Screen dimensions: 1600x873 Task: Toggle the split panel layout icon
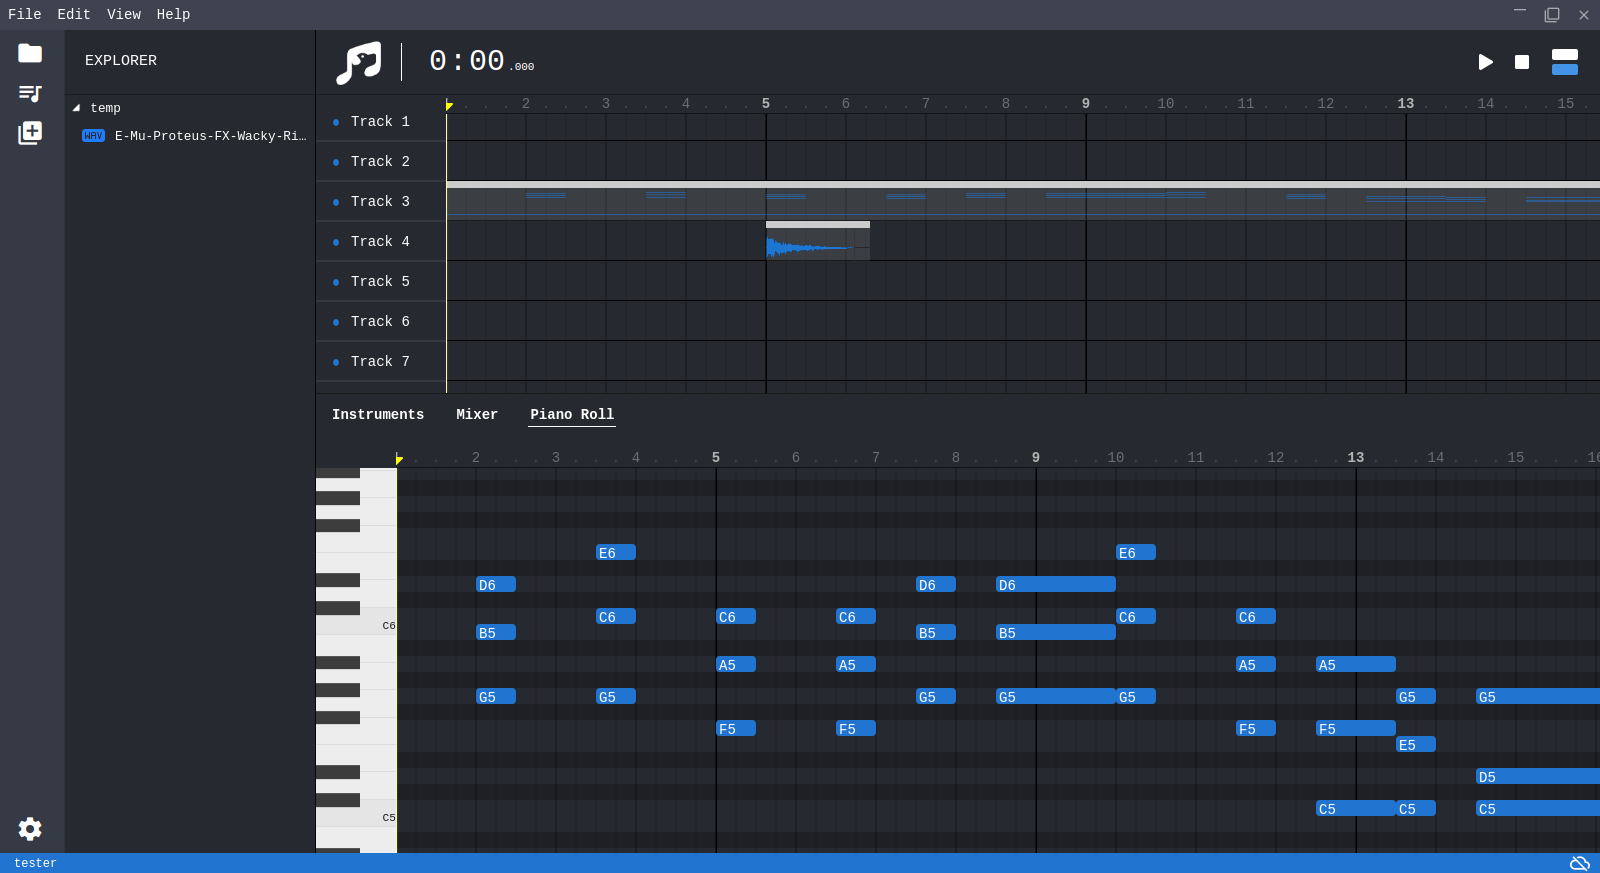pyautogui.click(x=1565, y=62)
